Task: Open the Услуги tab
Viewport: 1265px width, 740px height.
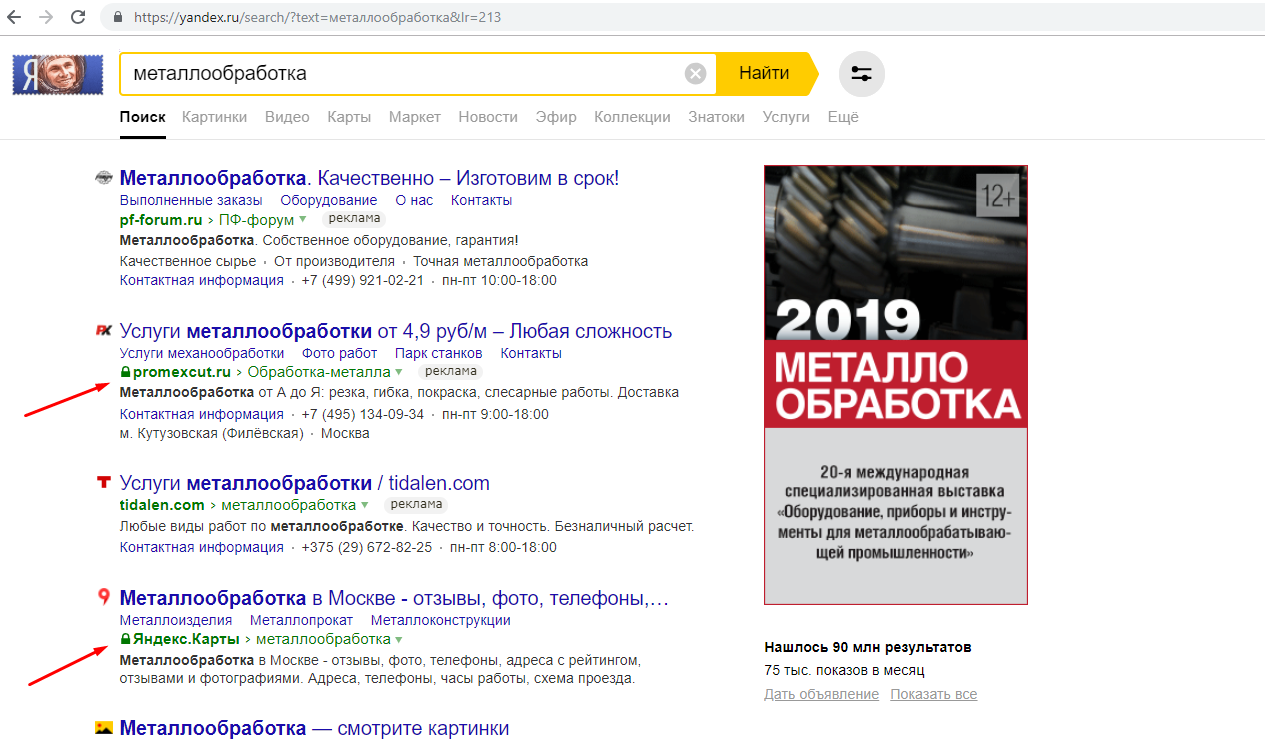Action: point(786,117)
